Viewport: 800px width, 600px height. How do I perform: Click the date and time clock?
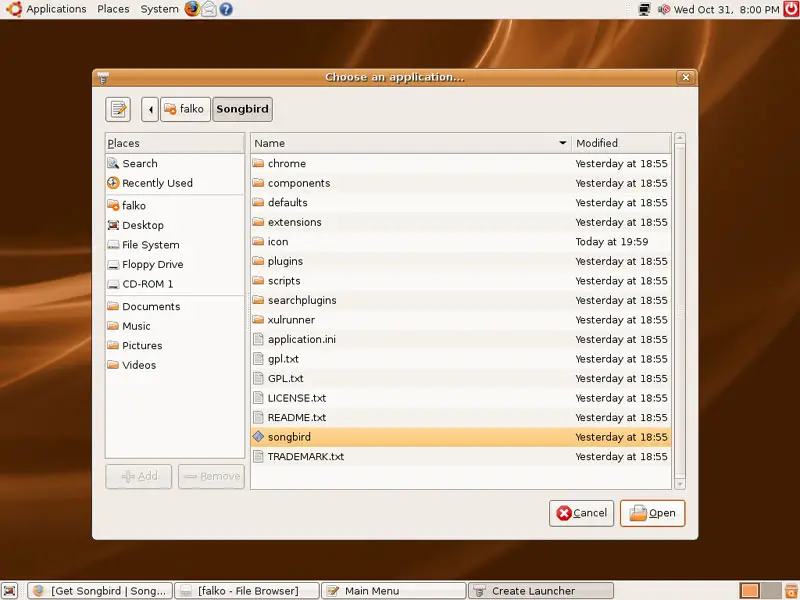click(727, 9)
